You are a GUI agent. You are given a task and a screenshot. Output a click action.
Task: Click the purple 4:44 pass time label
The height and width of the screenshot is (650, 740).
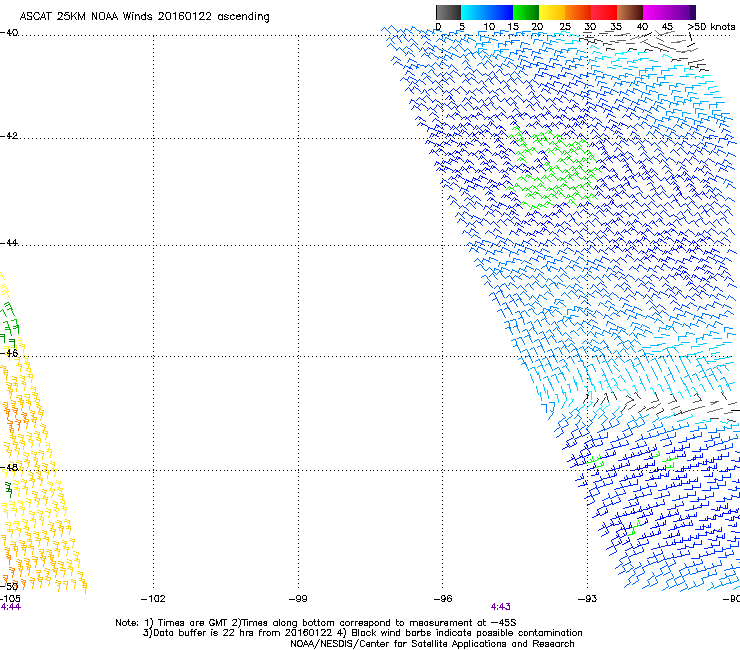coord(10,607)
